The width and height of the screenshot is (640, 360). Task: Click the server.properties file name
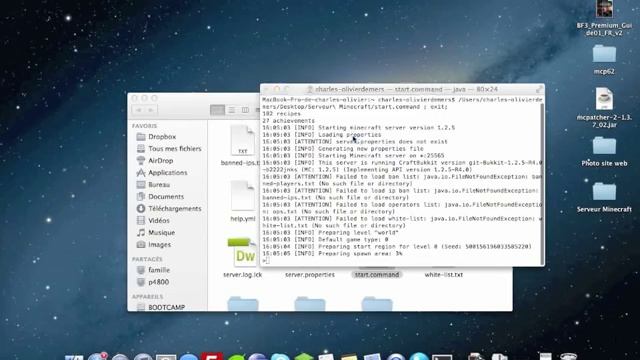[x=310, y=275]
